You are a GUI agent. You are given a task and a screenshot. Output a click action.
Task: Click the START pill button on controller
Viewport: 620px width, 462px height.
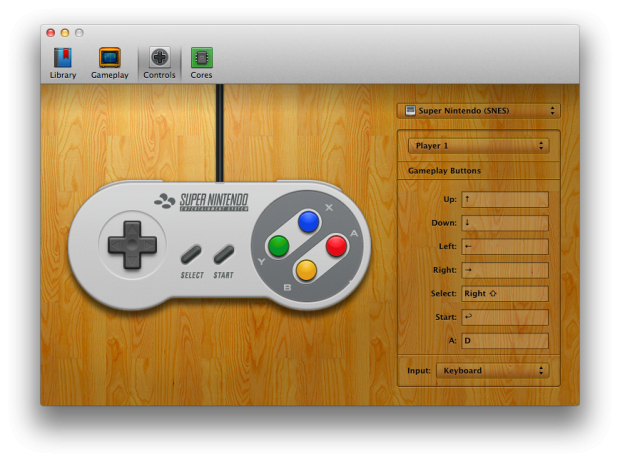(x=224, y=255)
